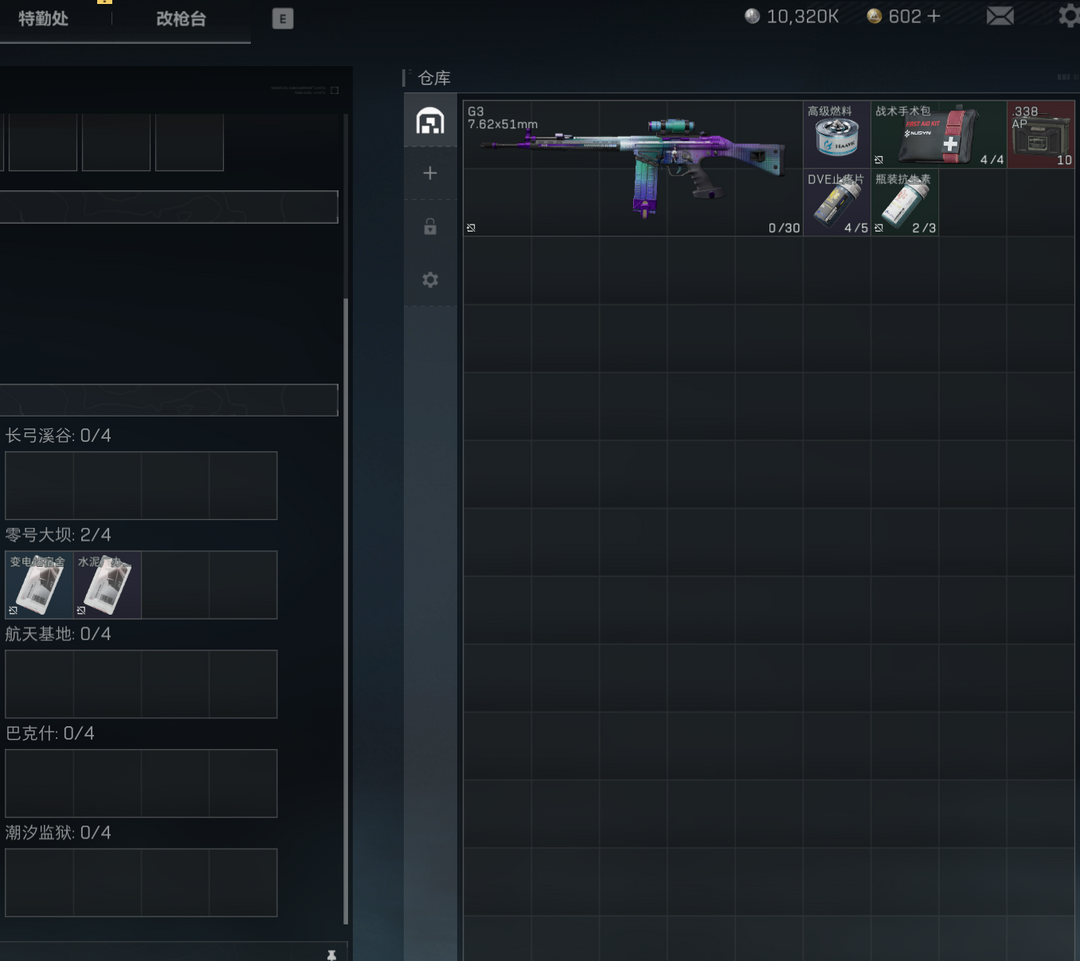Select the 瓶装抗生素 antibiotics bottle

click(905, 202)
